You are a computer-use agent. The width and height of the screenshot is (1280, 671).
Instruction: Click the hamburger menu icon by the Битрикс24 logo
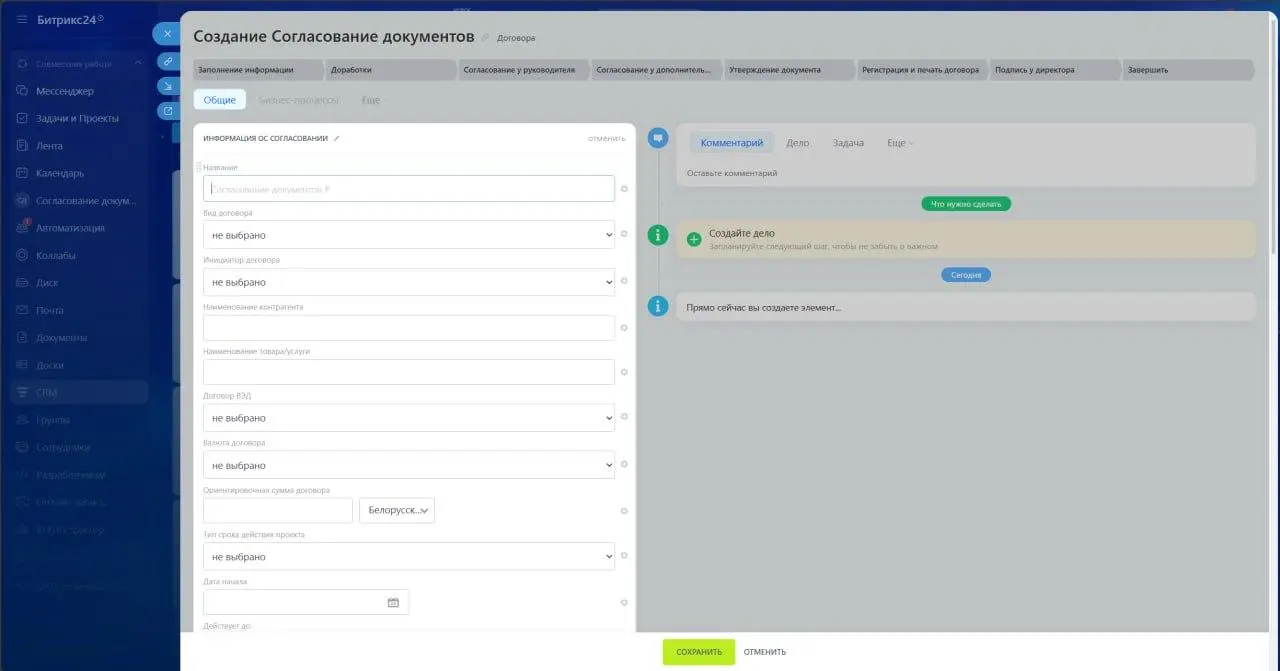(22, 19)
